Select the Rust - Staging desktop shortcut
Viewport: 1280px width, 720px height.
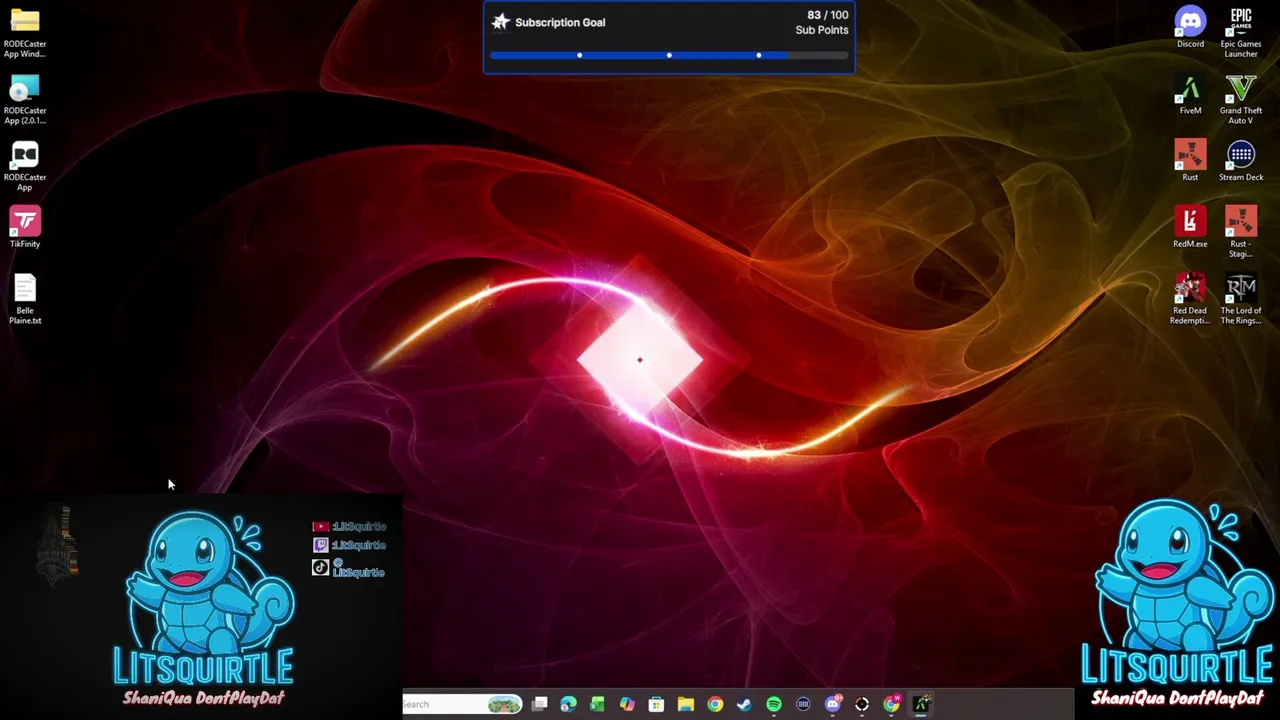[1241, 233]
